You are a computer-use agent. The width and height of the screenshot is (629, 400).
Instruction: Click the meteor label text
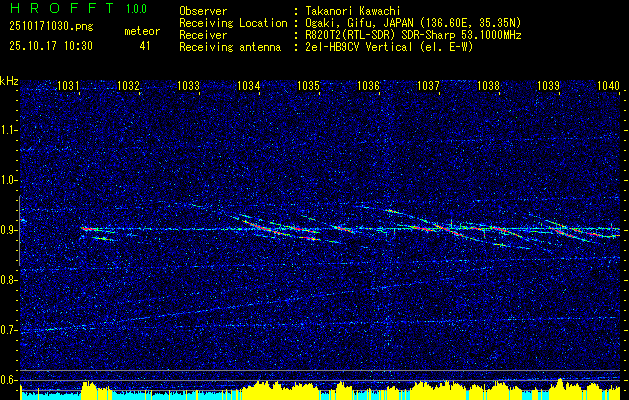coord(142,32)
